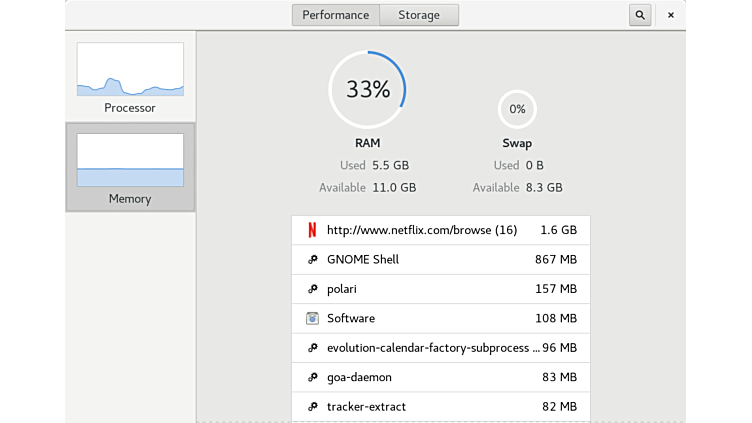Screen dimensions: 752x423
Task: Select the polari 157 MB row
Action: point(440,289)
